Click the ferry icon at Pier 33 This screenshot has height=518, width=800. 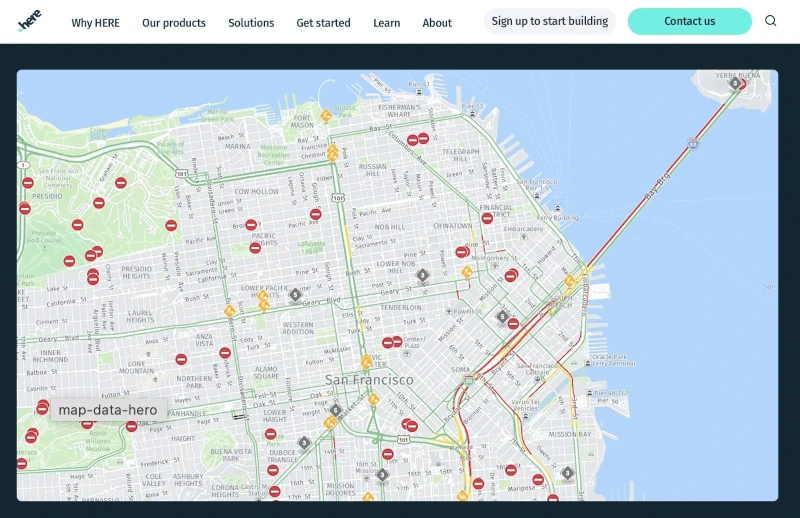coord(472,113)
